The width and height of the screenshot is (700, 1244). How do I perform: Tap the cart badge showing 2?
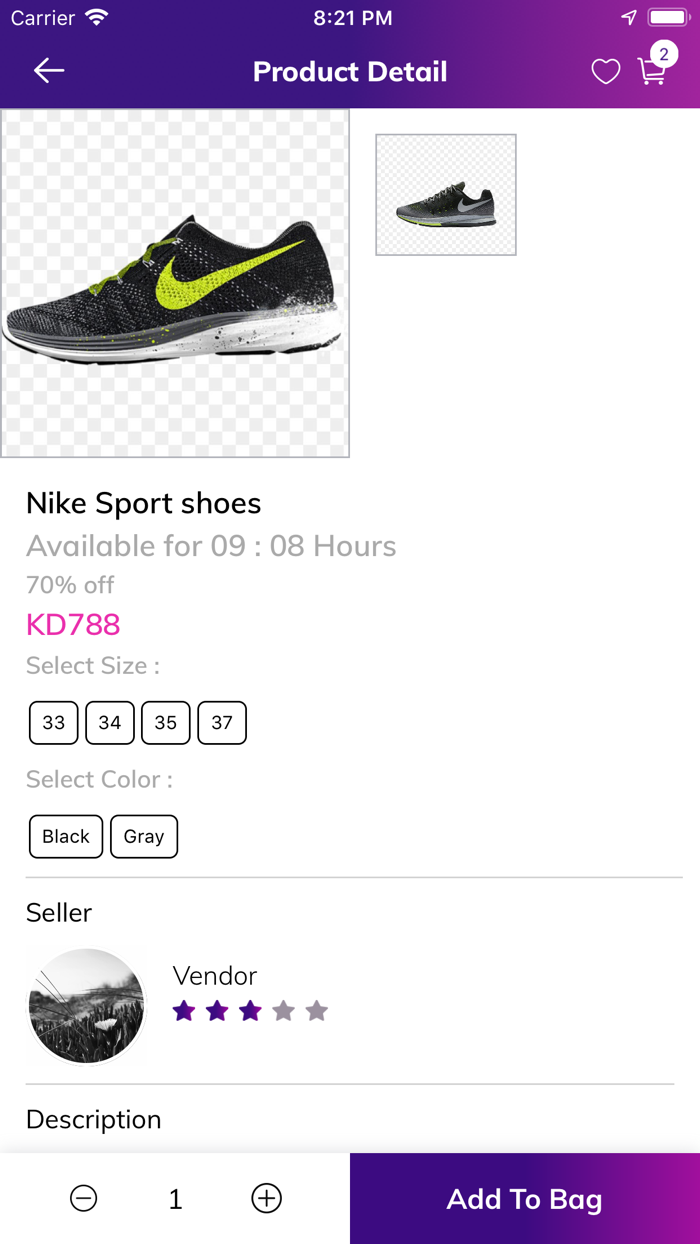(664, 54)
